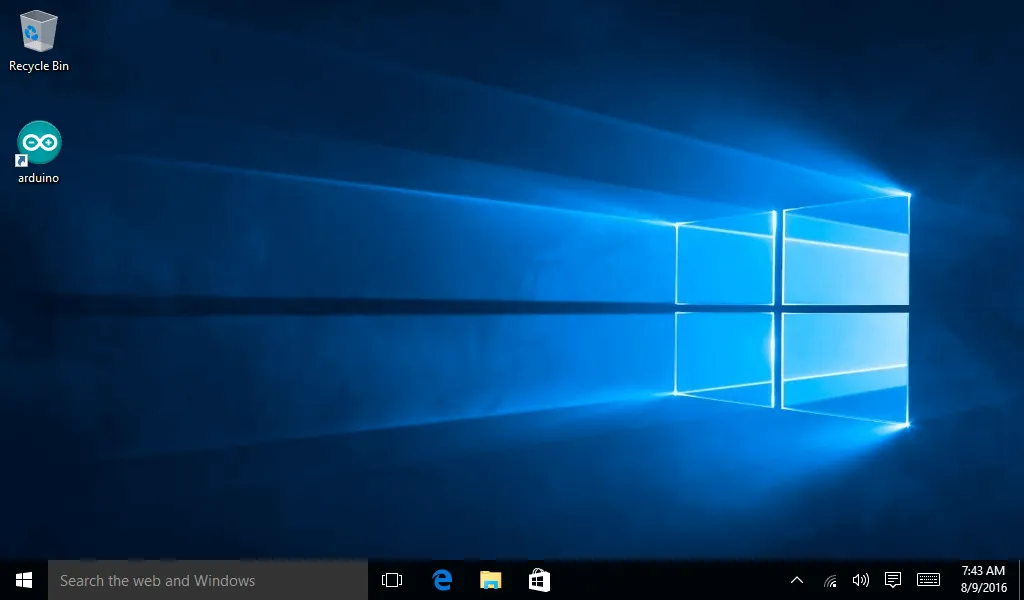Screen dimensions: 1024x600
Task: Open Task View from the taskbar
Action: tap(392, 580)
